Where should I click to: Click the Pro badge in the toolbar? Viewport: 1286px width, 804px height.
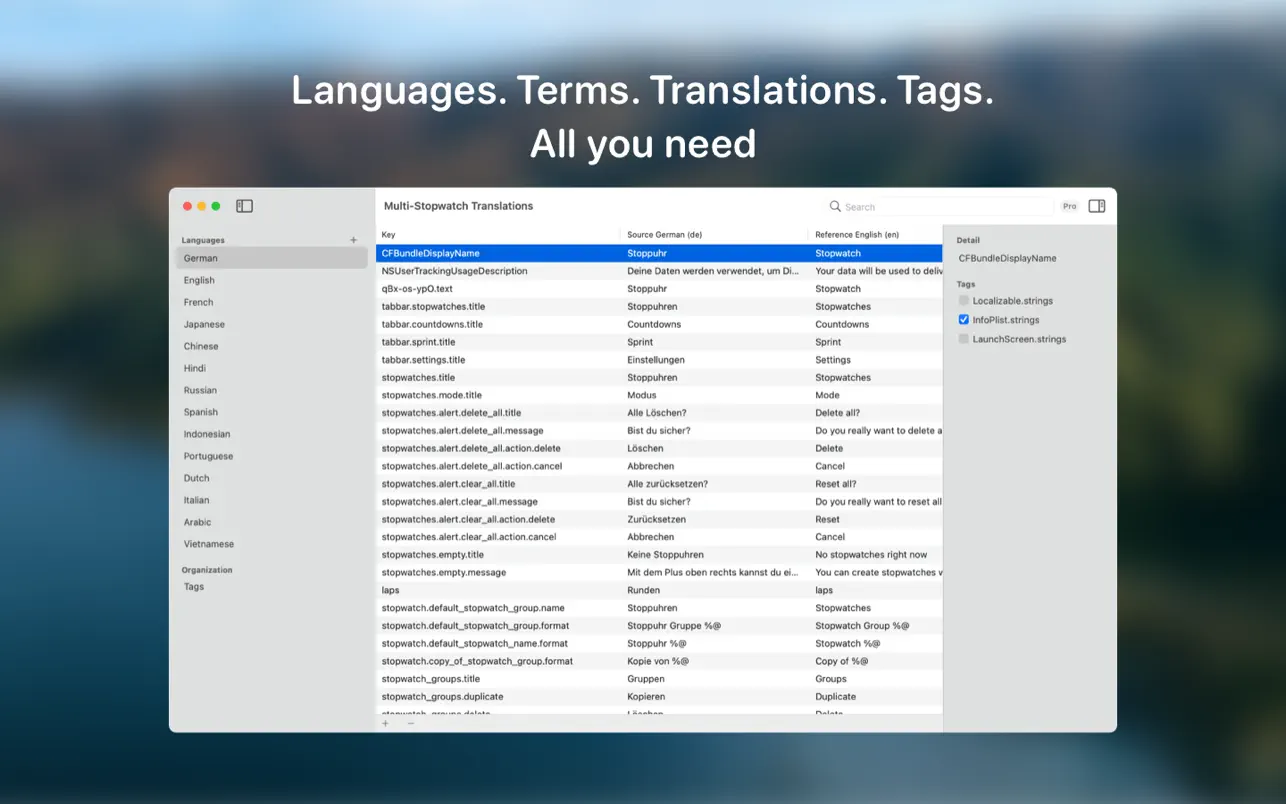click(x=1069, y=206)
